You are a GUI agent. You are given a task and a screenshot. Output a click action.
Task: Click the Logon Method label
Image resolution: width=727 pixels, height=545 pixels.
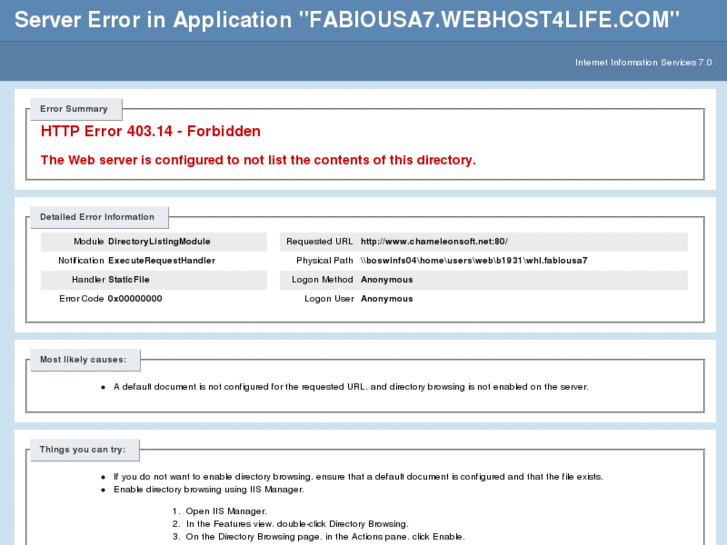coord(322,280)
